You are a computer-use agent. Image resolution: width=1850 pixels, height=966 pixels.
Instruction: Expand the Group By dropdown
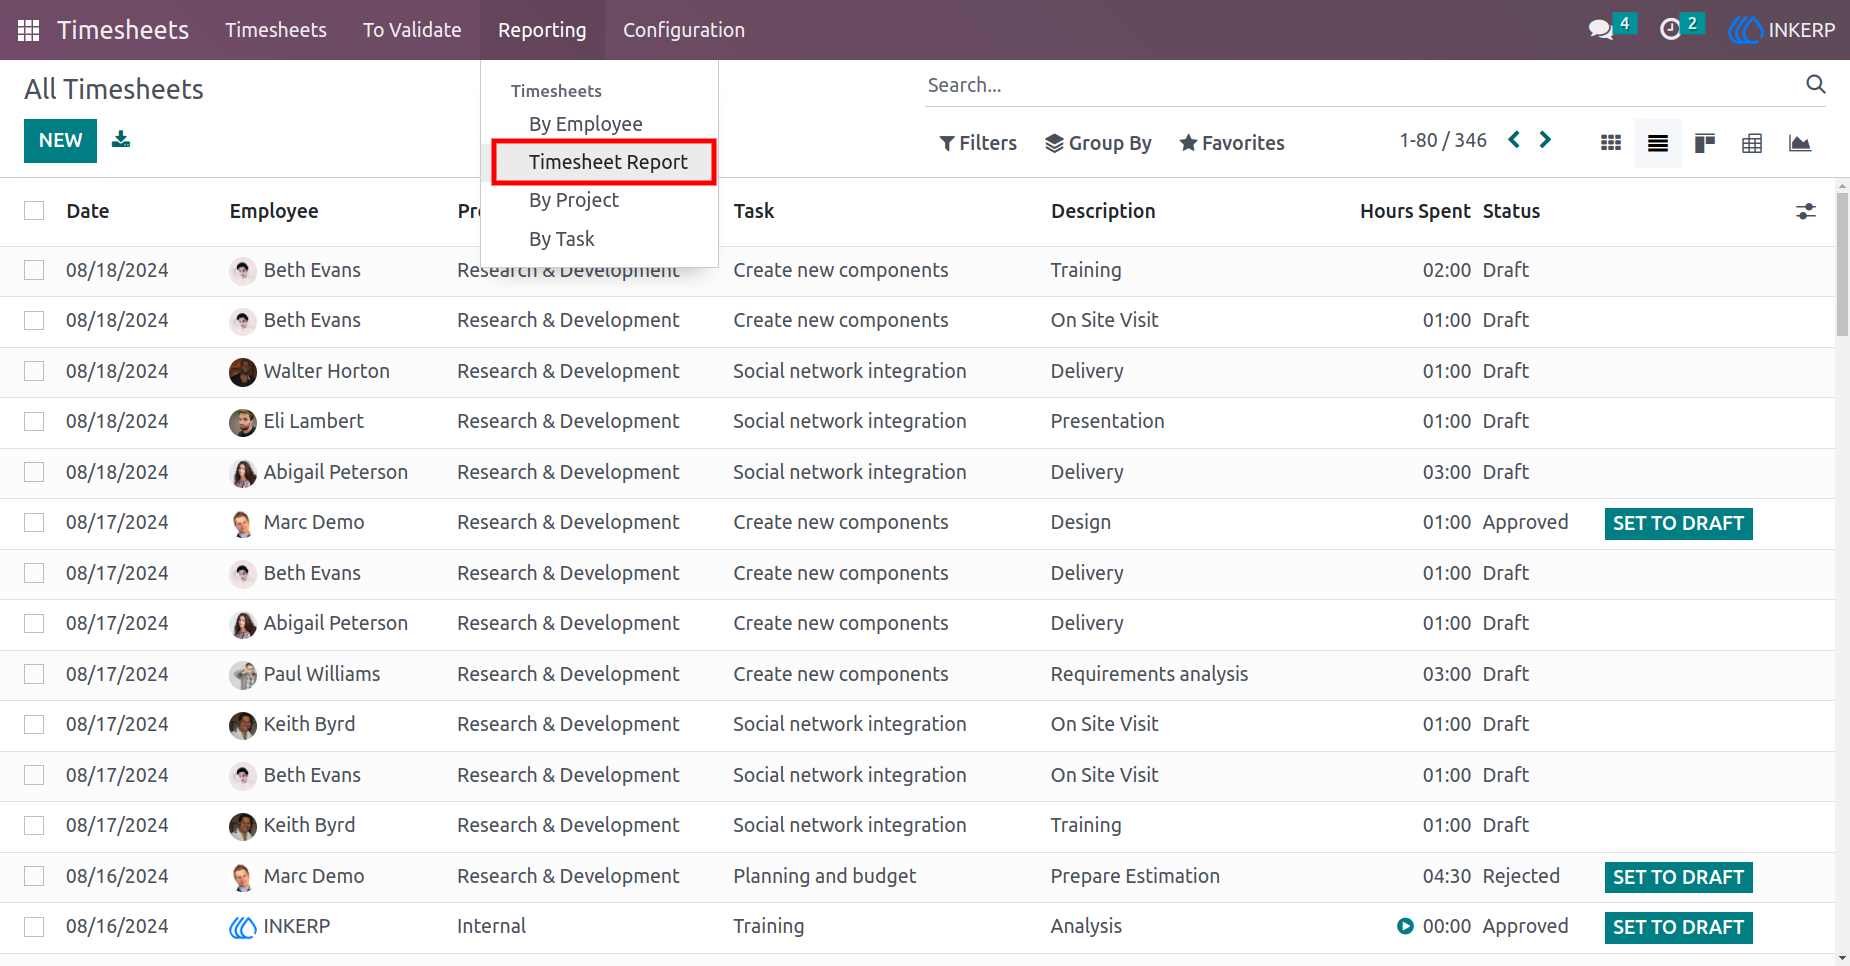click(x=1098, y=143)
